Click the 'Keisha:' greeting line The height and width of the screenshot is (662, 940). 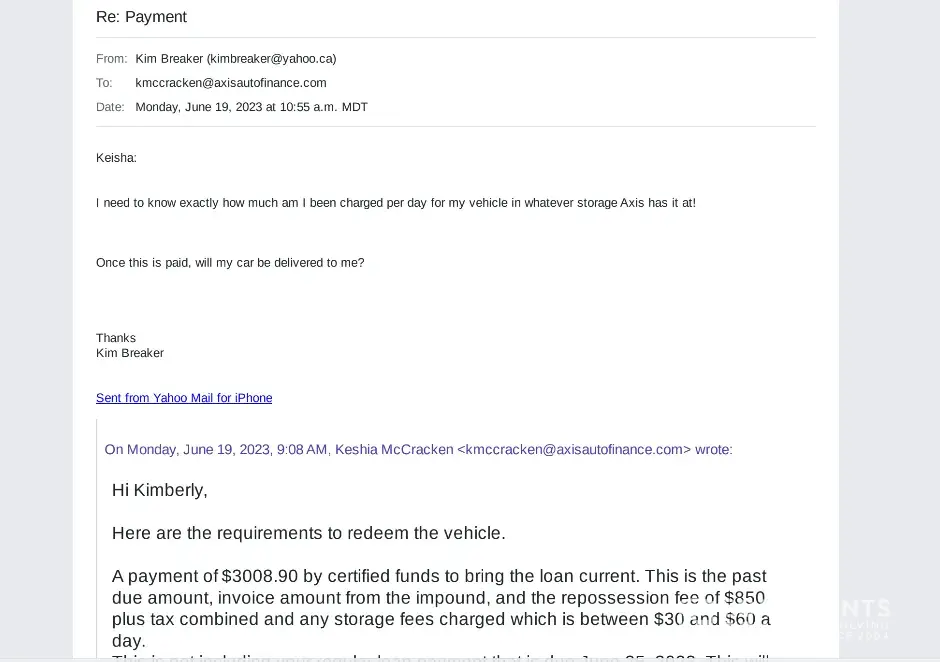(116, 158)
